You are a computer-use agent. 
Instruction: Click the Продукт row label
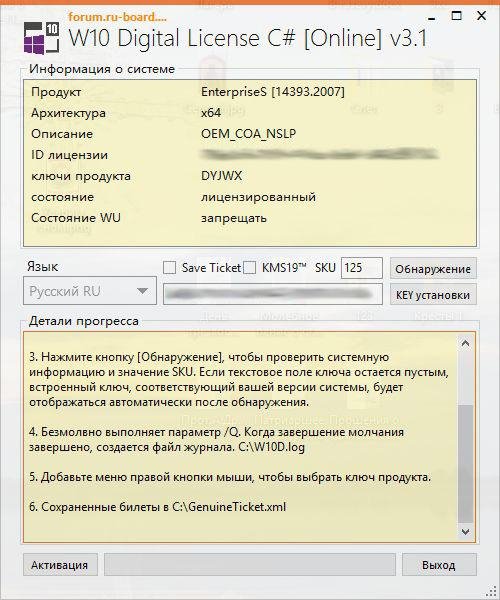[x=56, y=92]
